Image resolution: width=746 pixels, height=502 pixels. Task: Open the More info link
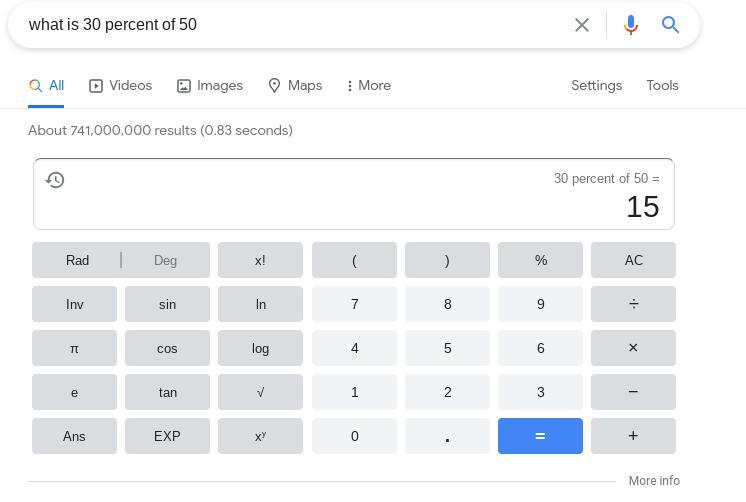pyautogui.click(x=654, y=481)
